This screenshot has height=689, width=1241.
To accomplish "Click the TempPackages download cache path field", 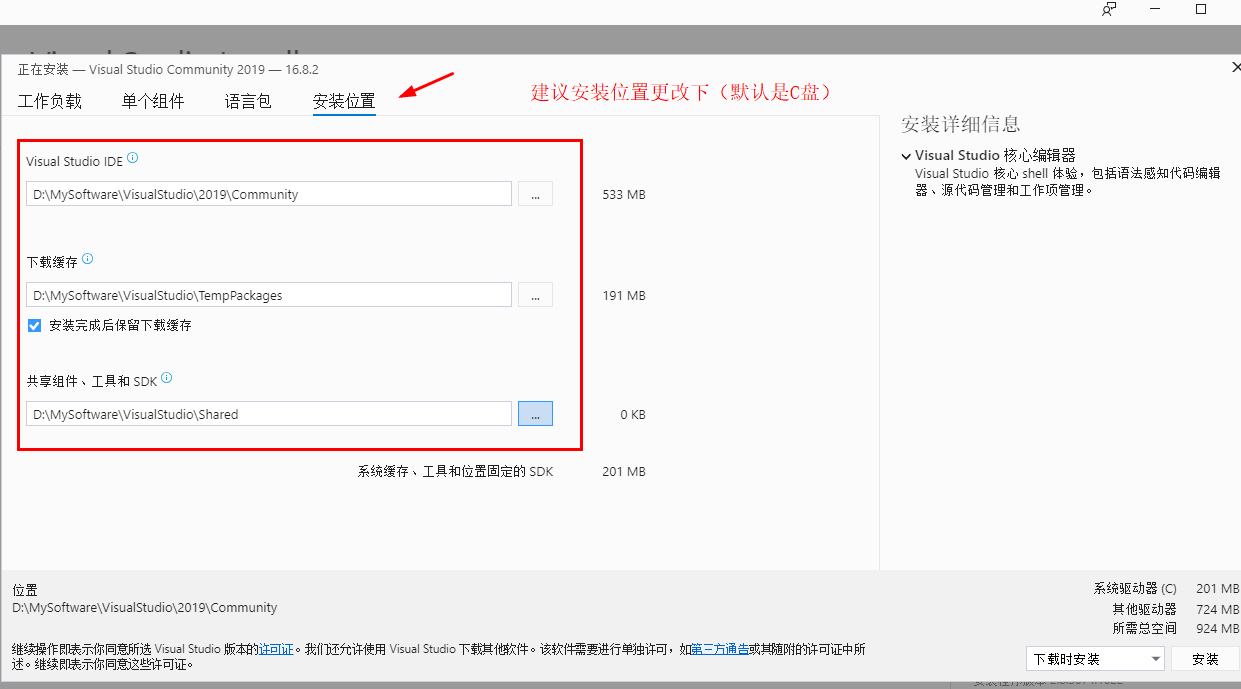I will coord(269,295).
